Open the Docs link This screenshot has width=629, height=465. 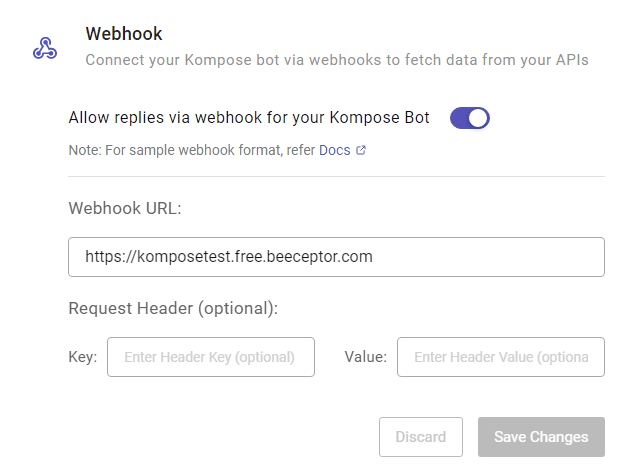tap(335, 150)
